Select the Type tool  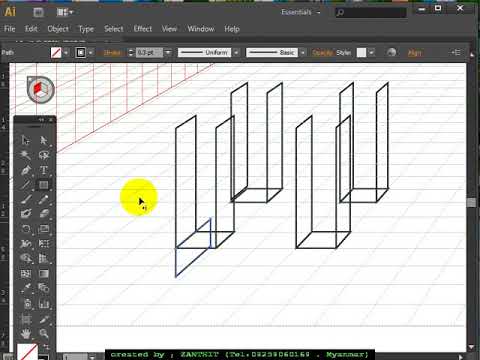coord(44,170)
